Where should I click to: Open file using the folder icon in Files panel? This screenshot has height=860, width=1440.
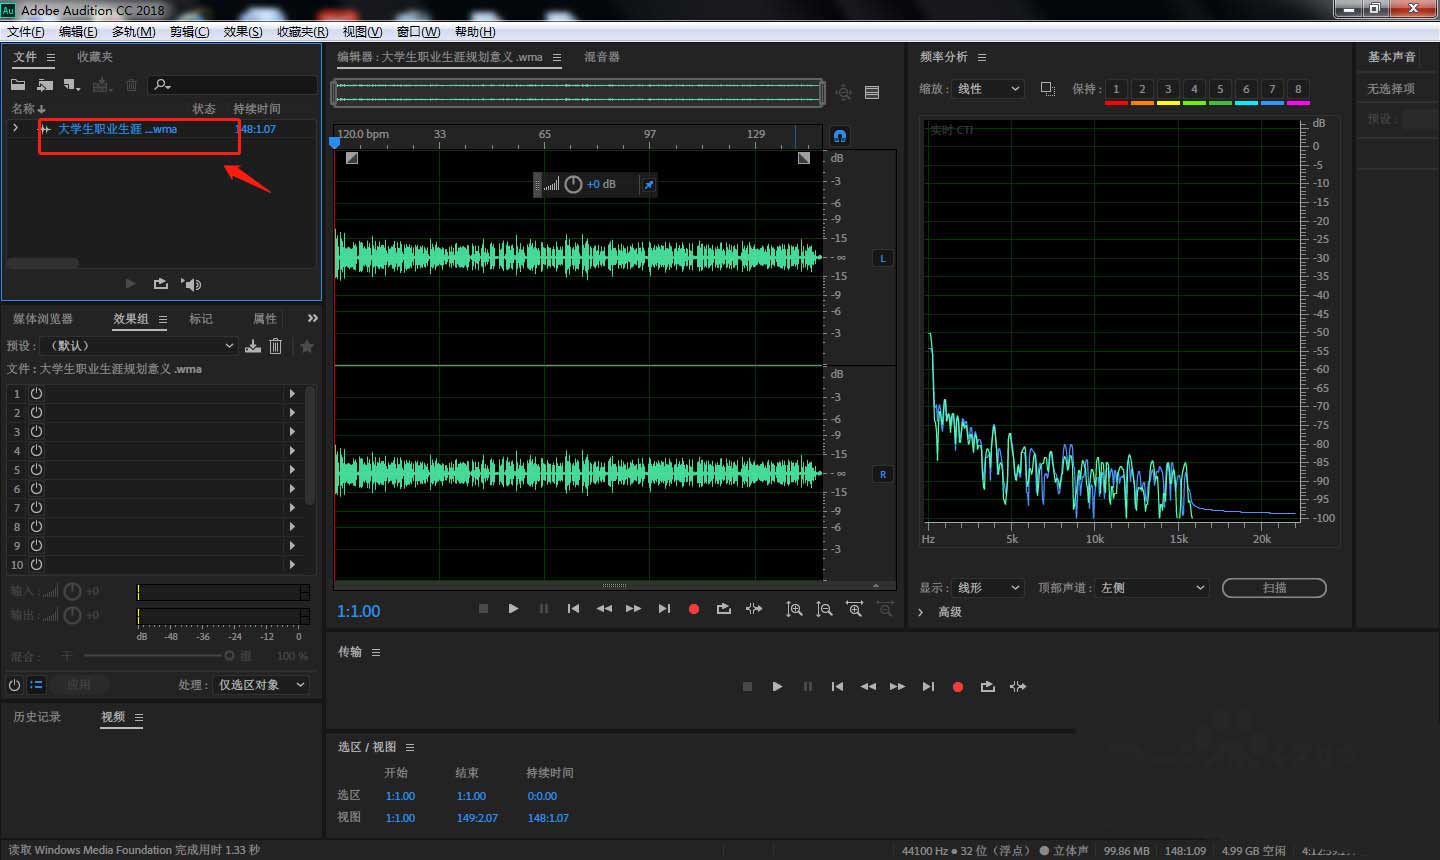[18, 85]
